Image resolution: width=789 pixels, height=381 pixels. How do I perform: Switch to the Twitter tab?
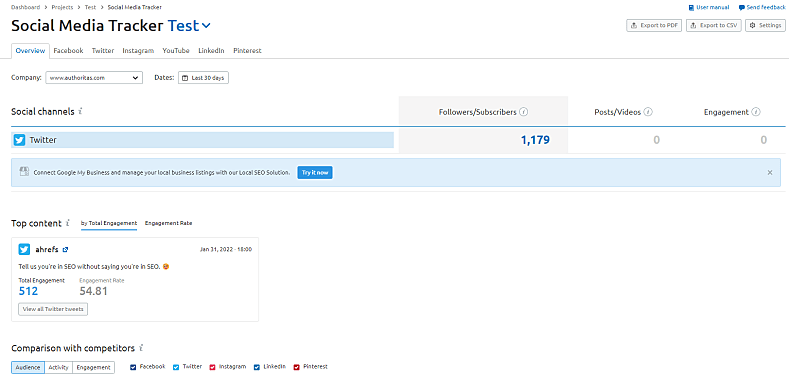coord(103,51)
